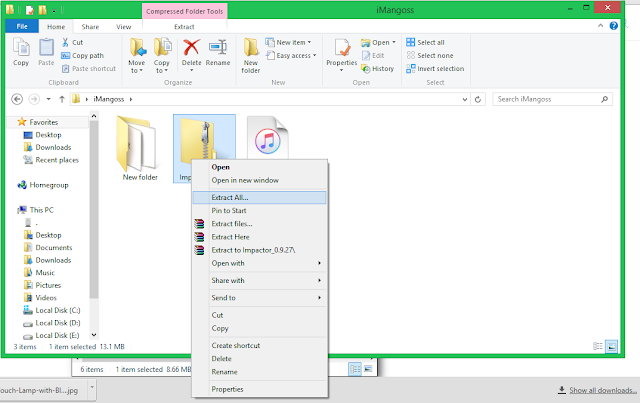This screenshot has width=640, height=403.
Task: Switch to large icons view in status bar
Action: 611,347
